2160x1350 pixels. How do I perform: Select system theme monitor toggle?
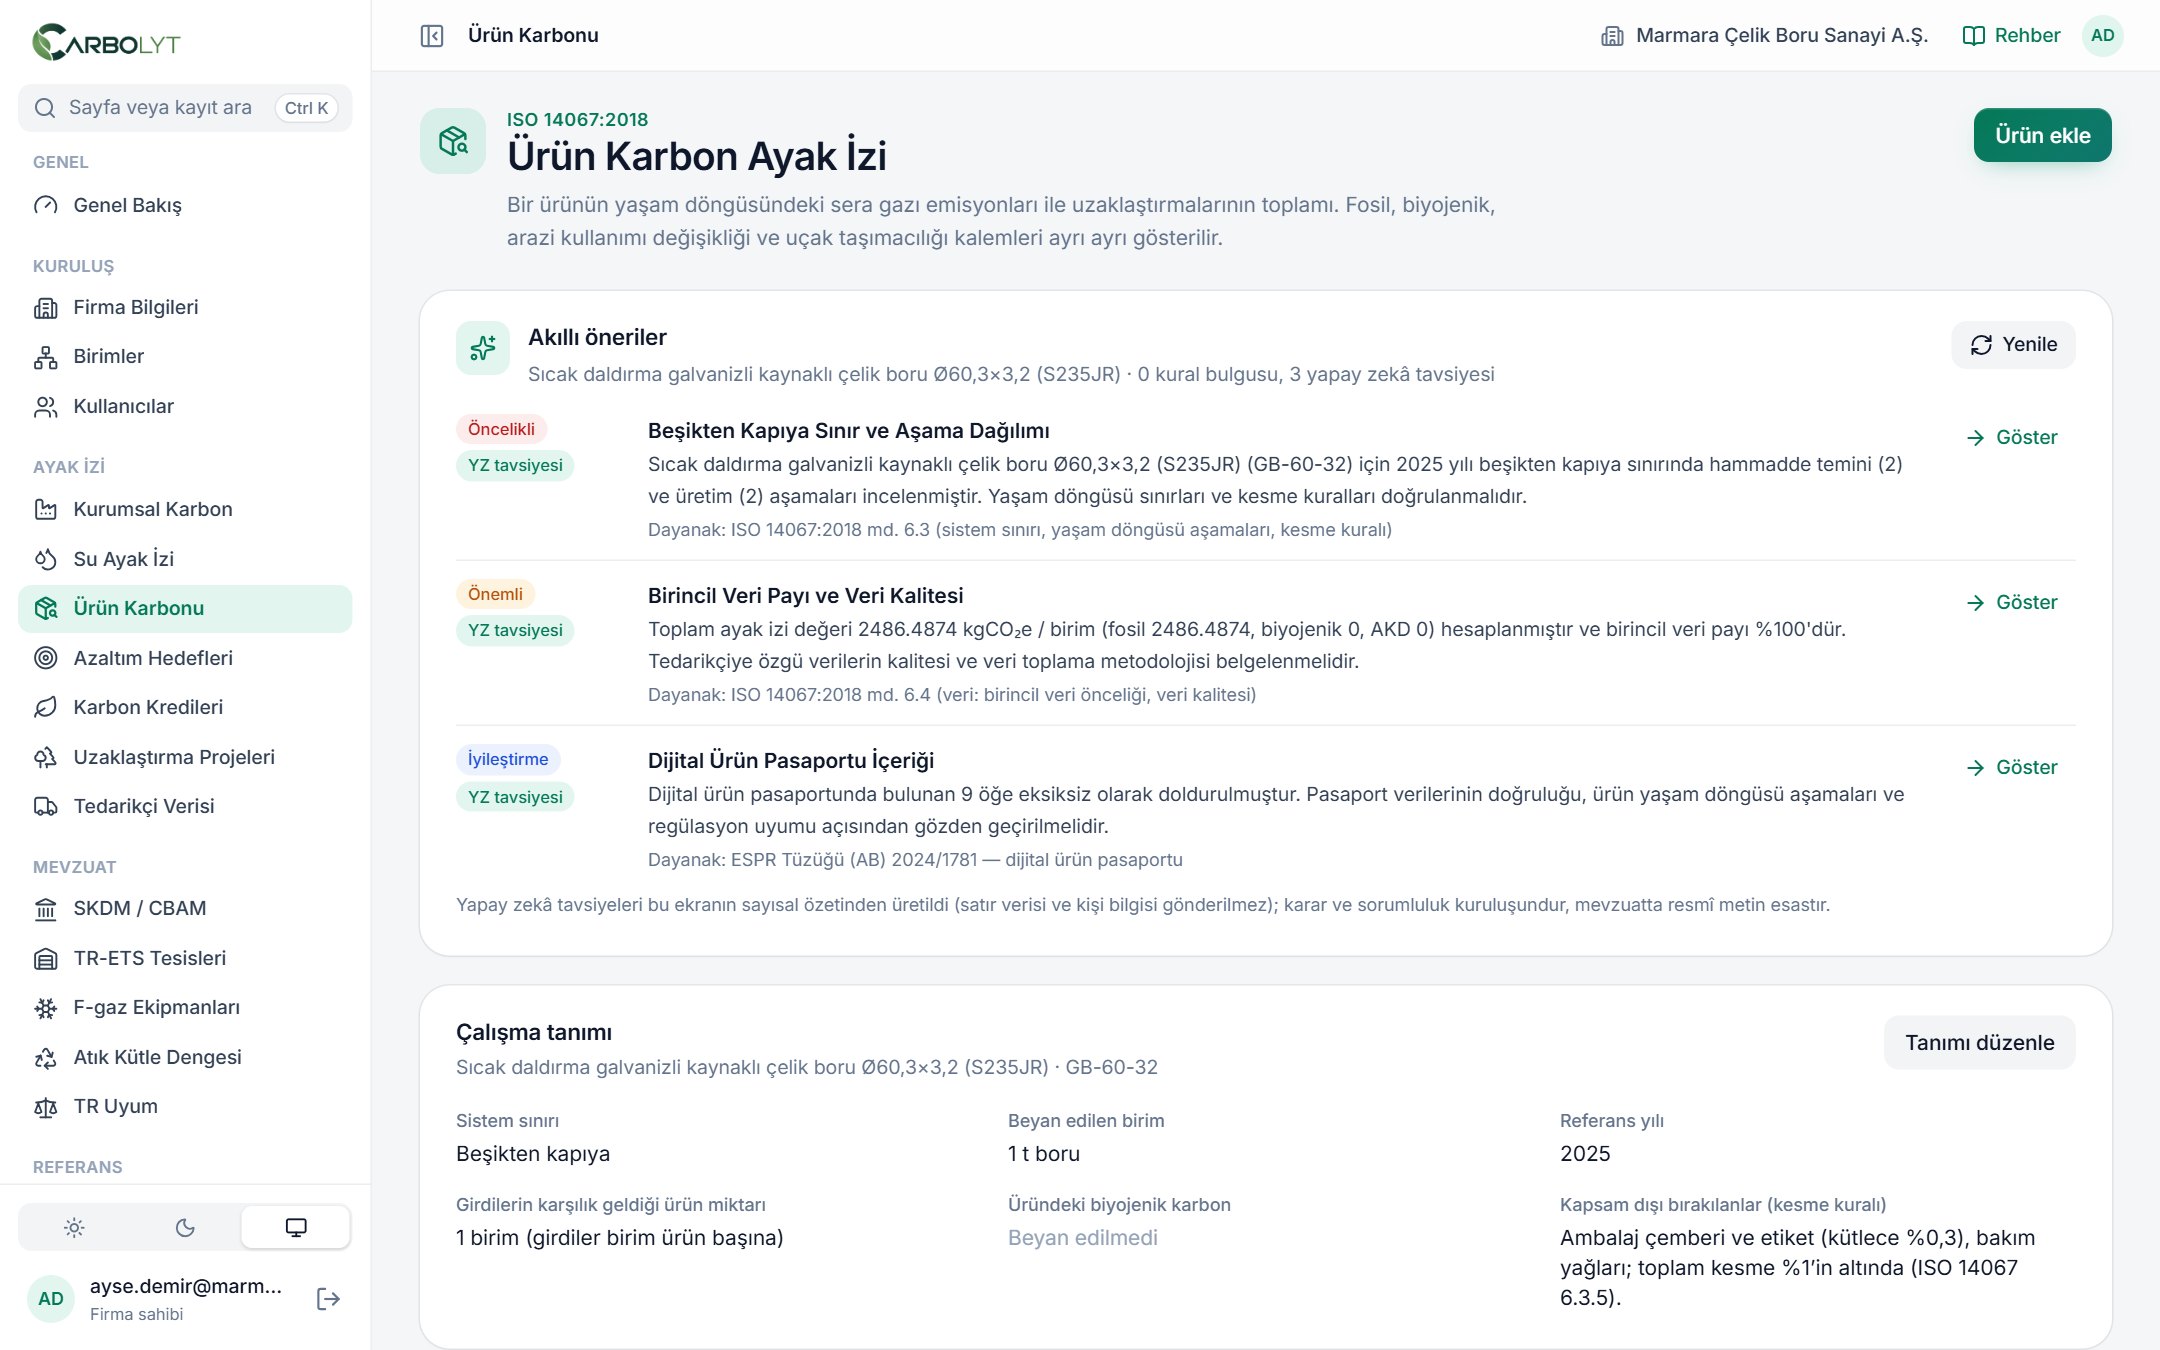pos(296,1228)
